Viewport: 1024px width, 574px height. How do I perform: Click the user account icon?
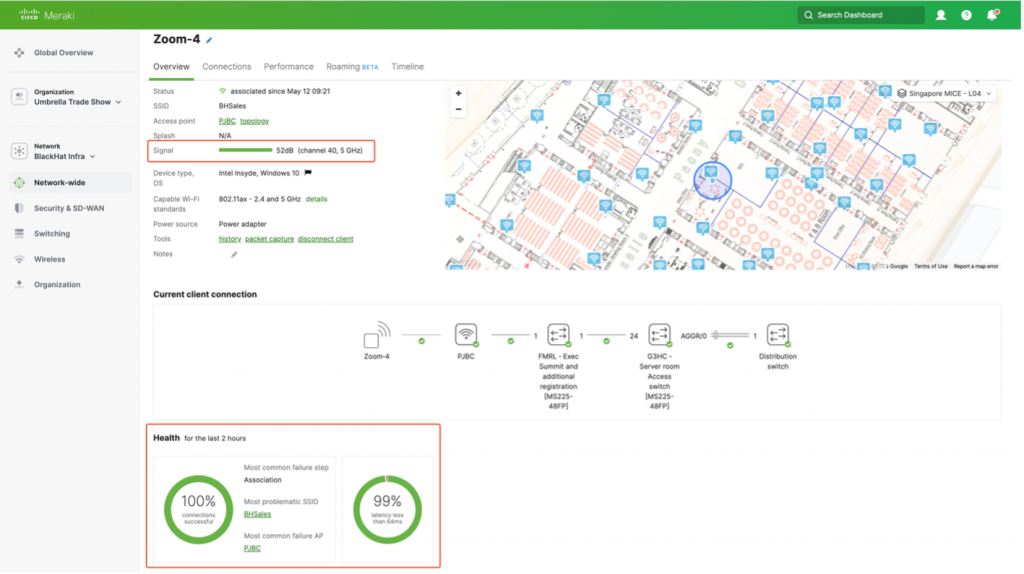[x=941, y=15]
